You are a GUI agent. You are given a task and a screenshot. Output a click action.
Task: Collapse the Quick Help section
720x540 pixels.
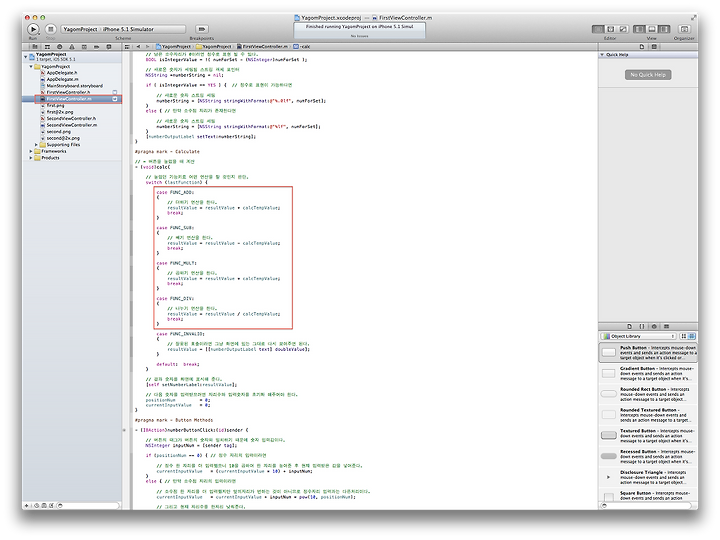pos(602,55)
